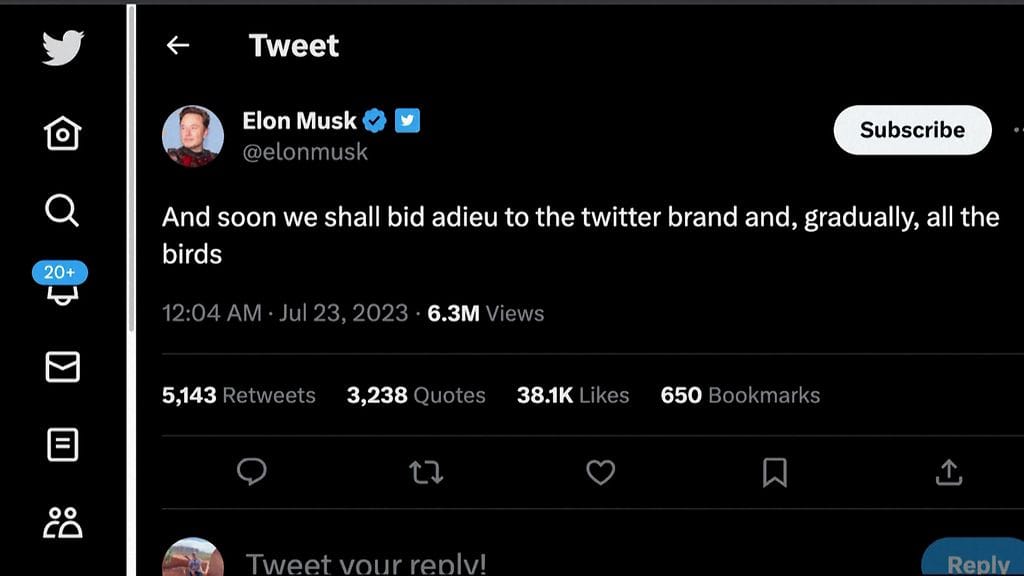Click the verified blue checkmark badge
Image resolution: width=1024 pixels, height=576 pixels.
(373, 120)
